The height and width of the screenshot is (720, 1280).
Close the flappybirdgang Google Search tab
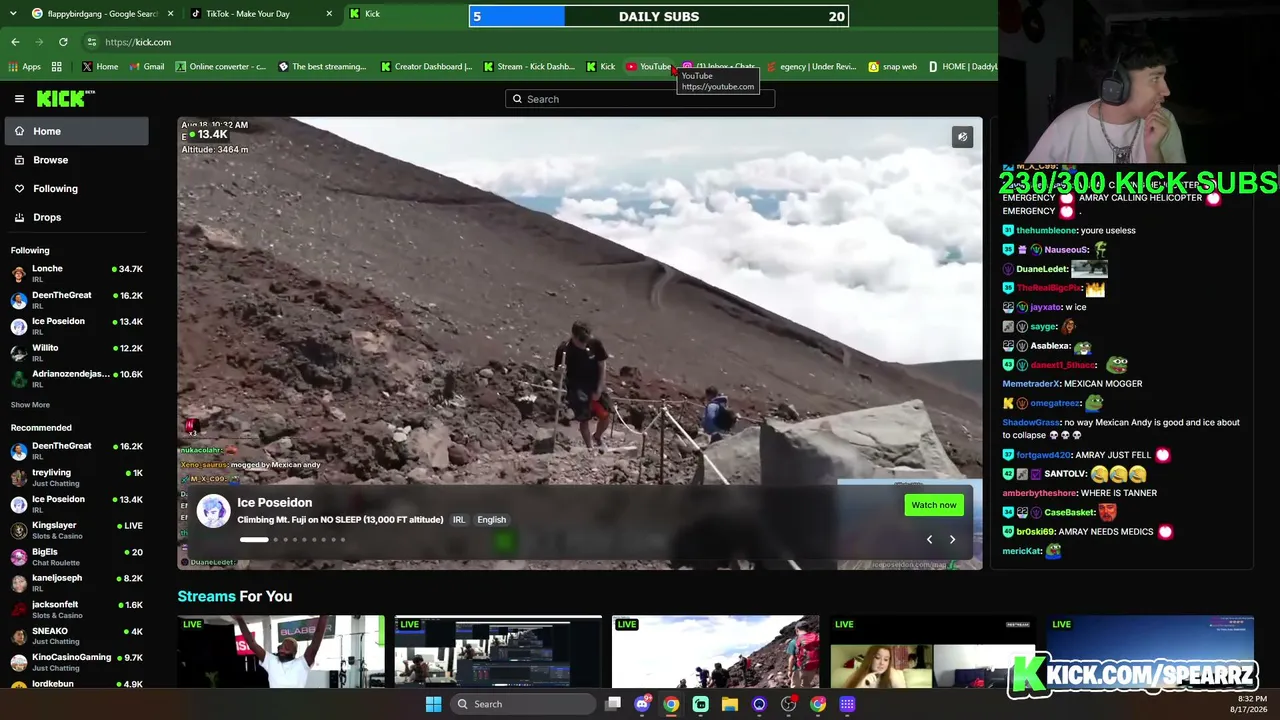[170, 14]
